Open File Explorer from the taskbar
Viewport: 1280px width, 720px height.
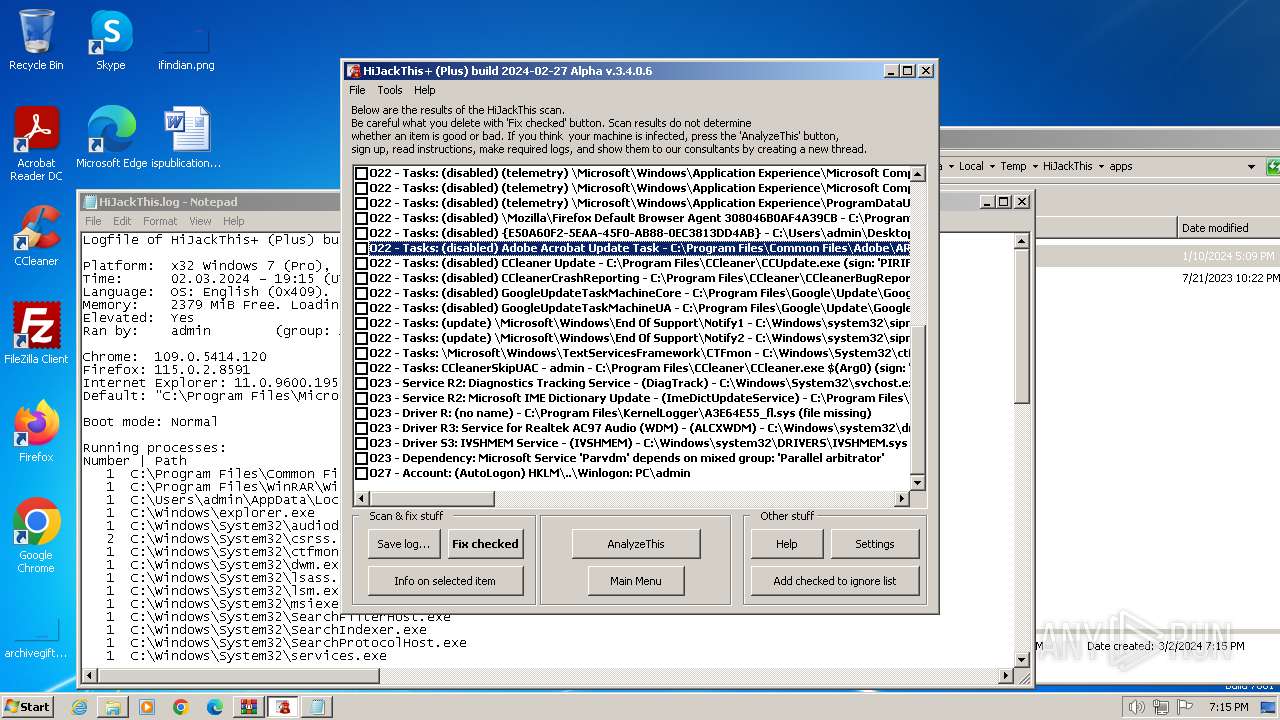click(113, 707)
